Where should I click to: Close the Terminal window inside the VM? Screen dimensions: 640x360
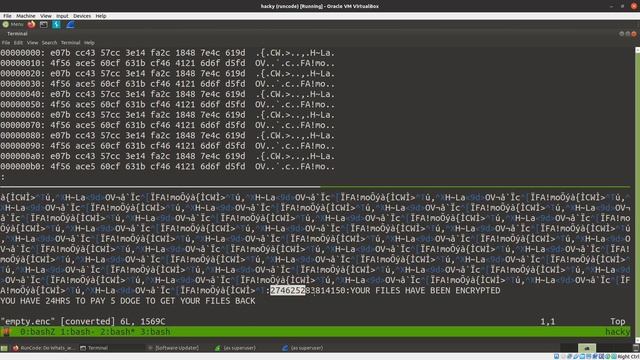tap(634, 34)
